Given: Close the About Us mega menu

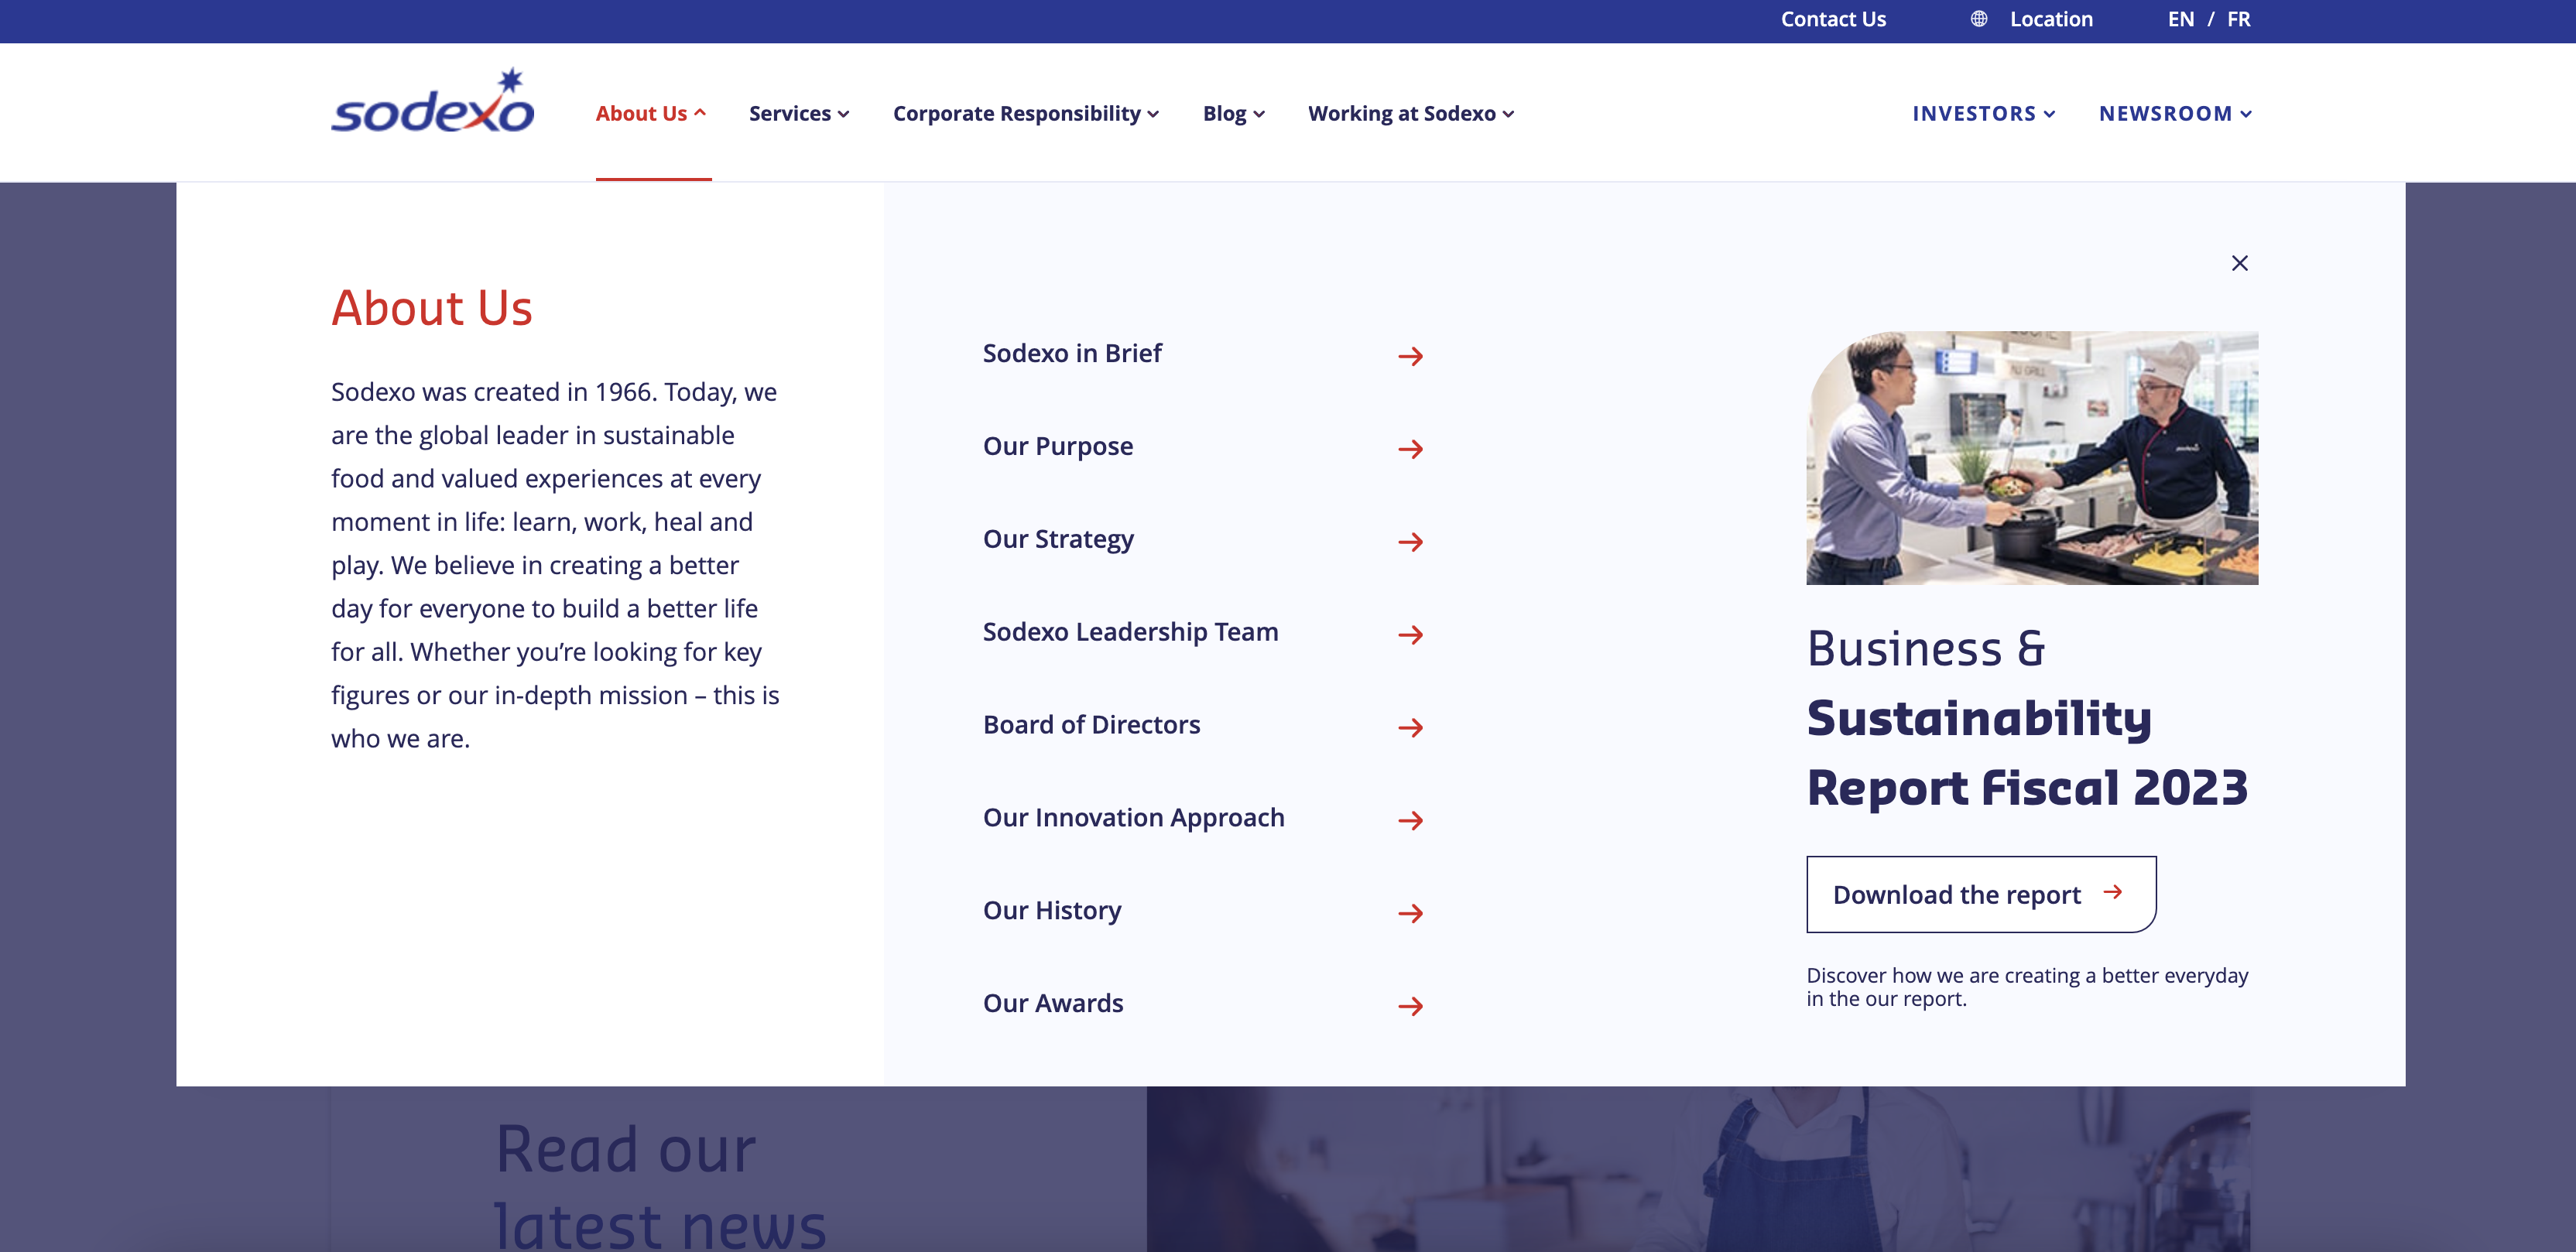Looking at the screenshot, I should click(2239, 263).
